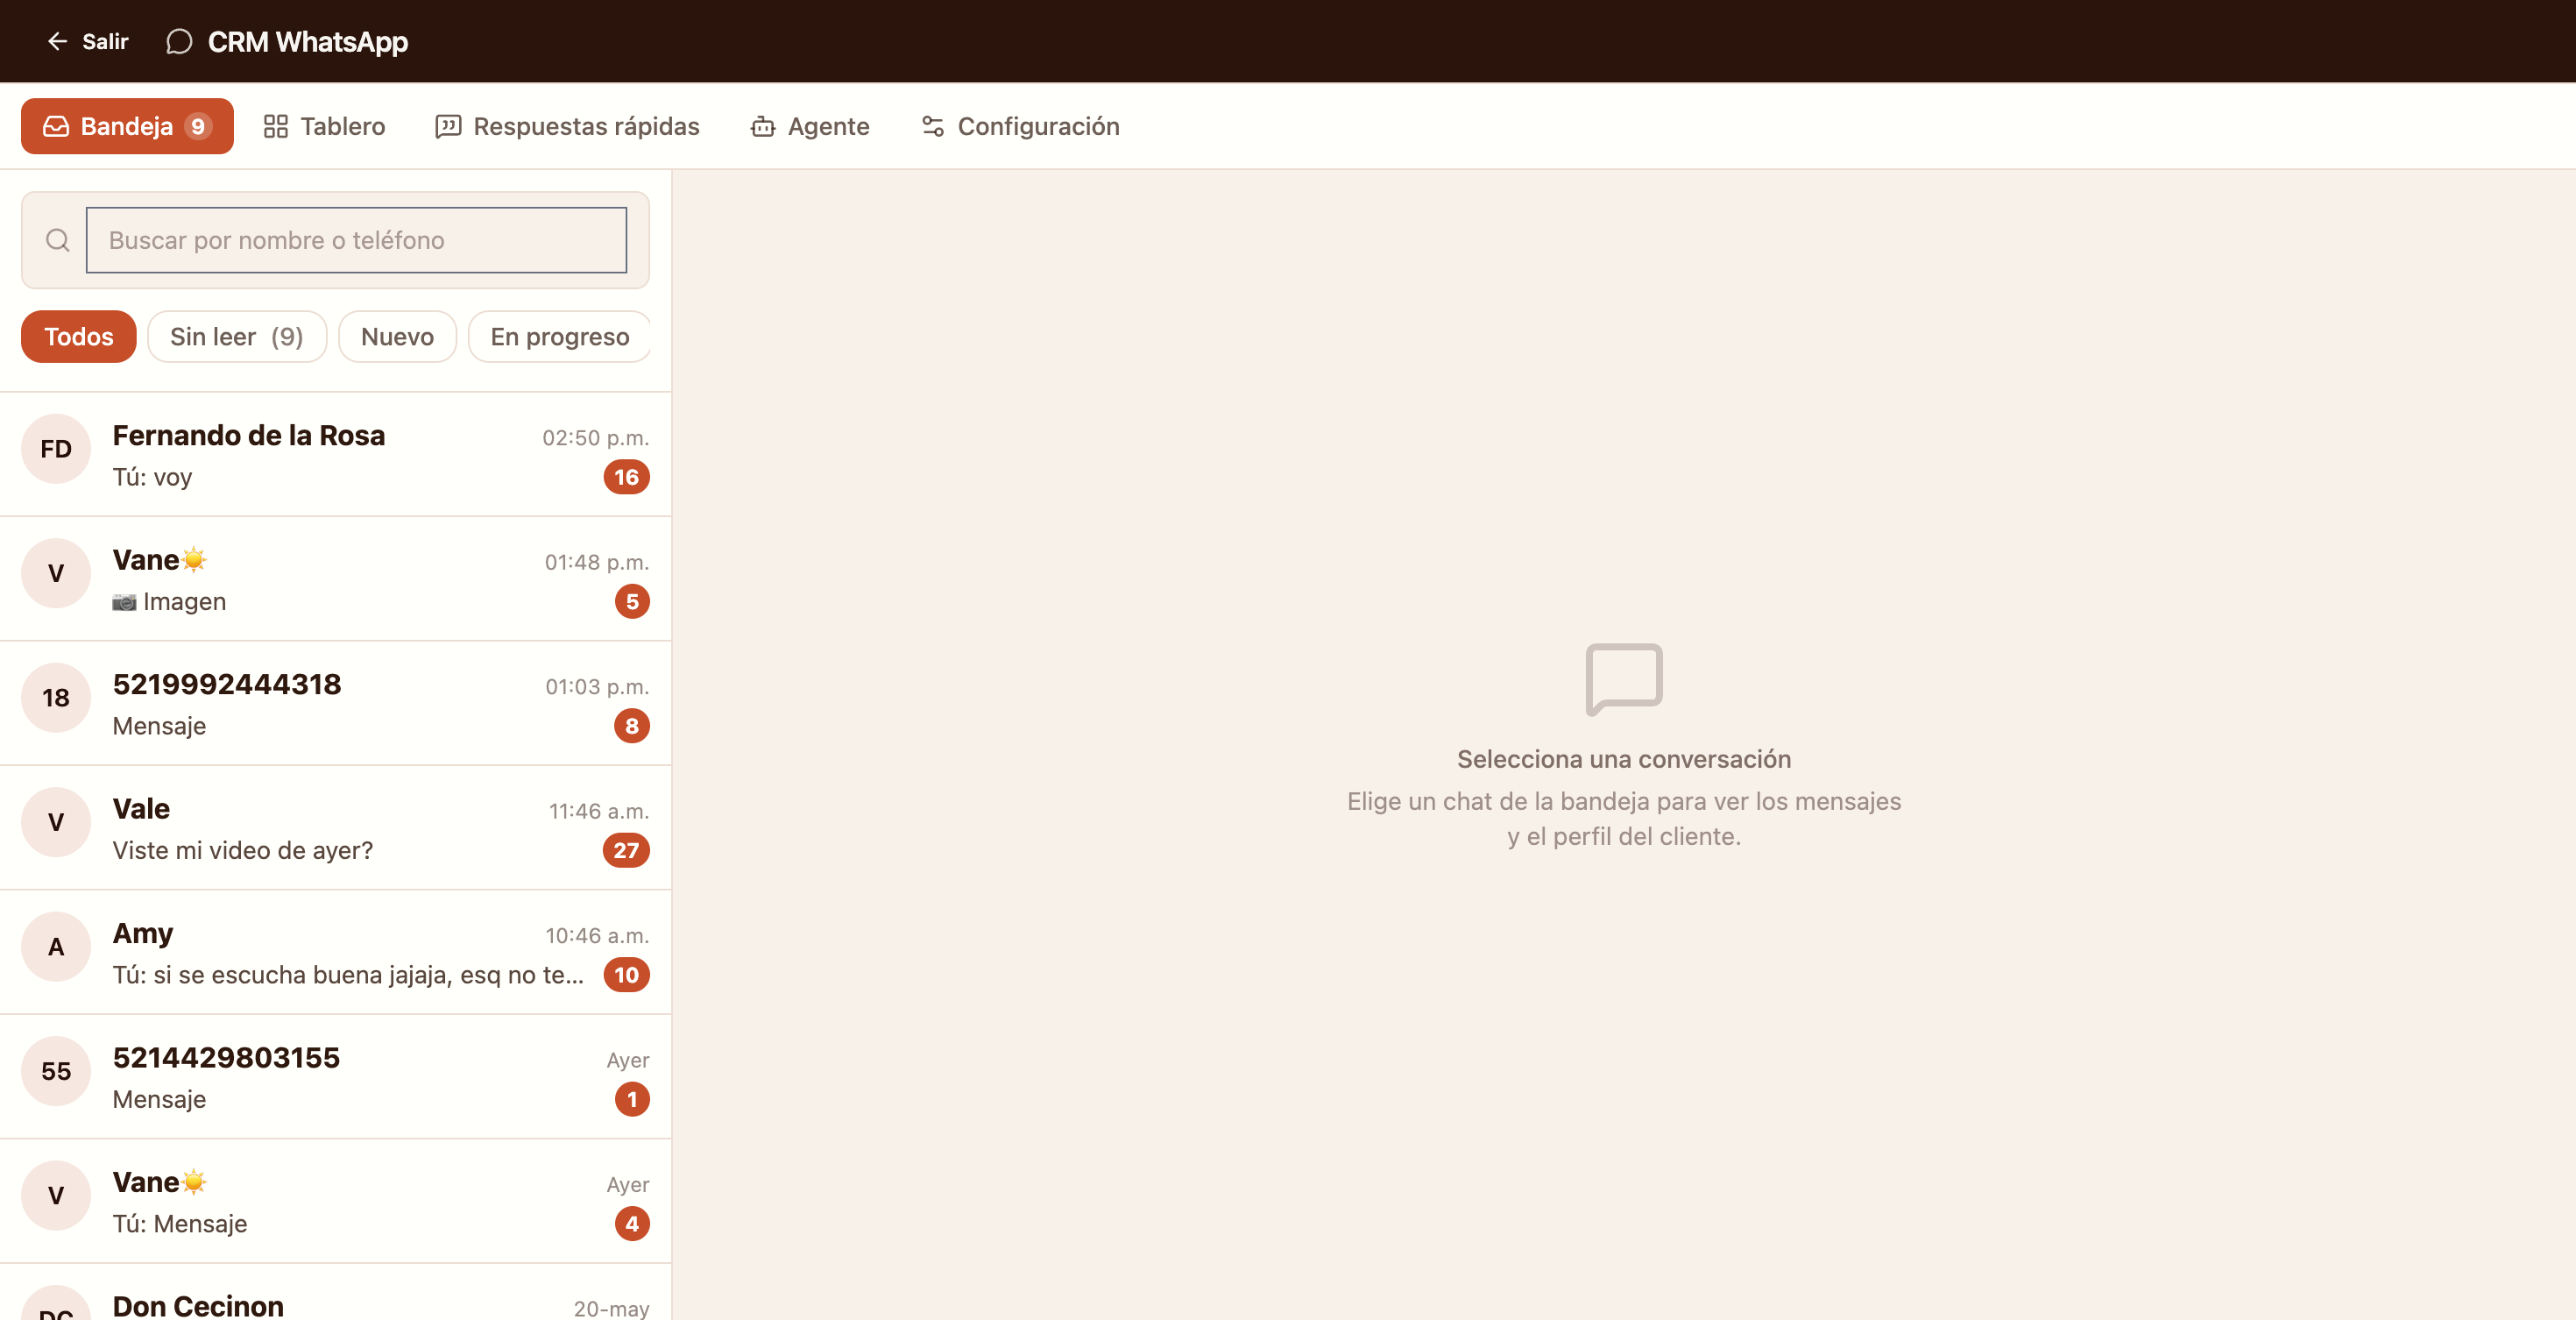This screenshot has width=2576, height=1320.
Task: Open the Vale conversation
Action: click(x=335, y=829)
